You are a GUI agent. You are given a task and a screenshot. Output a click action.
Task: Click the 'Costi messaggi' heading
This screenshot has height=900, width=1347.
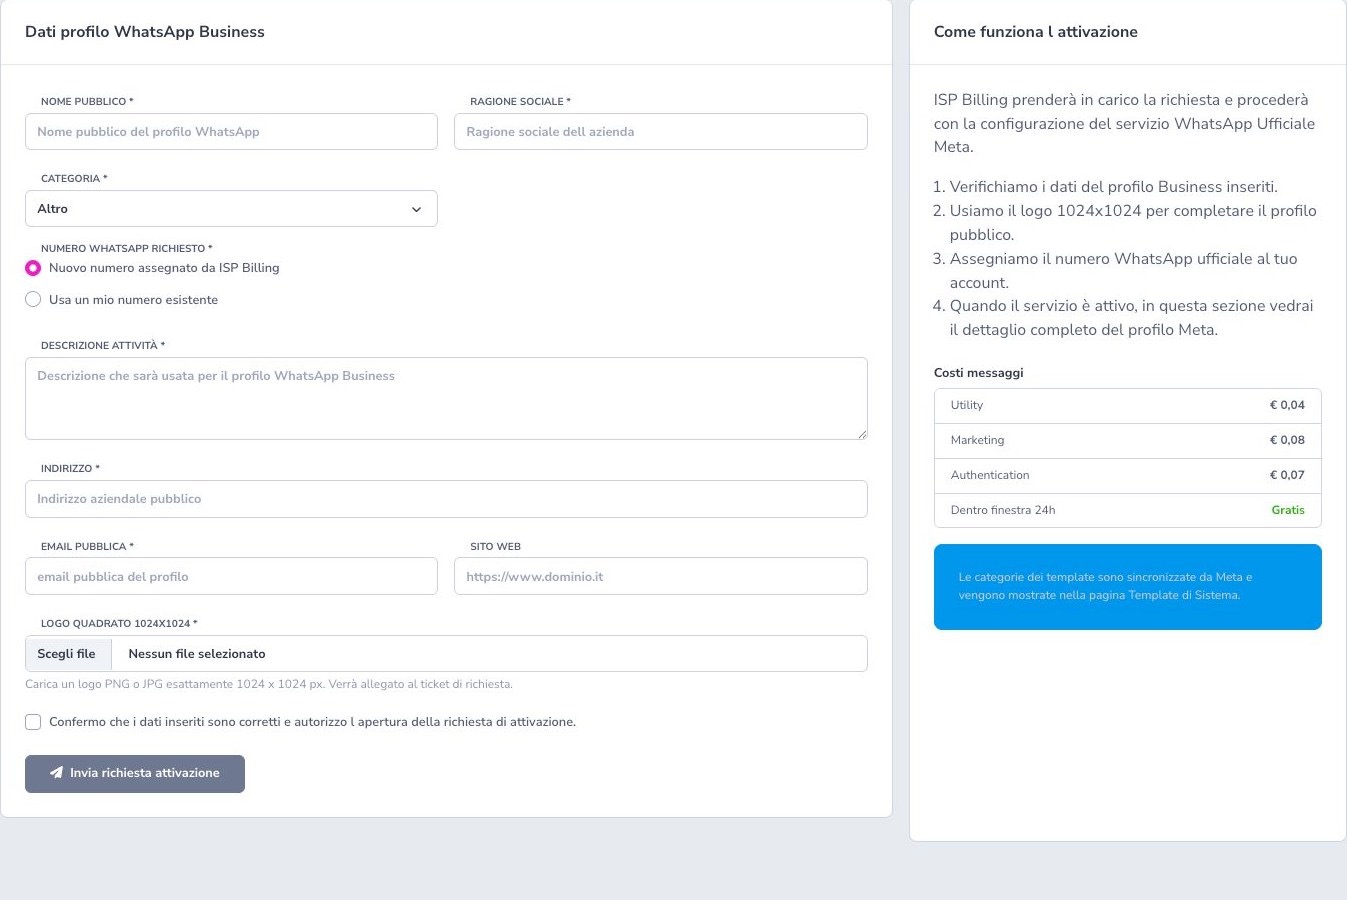click(x=979, y=373)
